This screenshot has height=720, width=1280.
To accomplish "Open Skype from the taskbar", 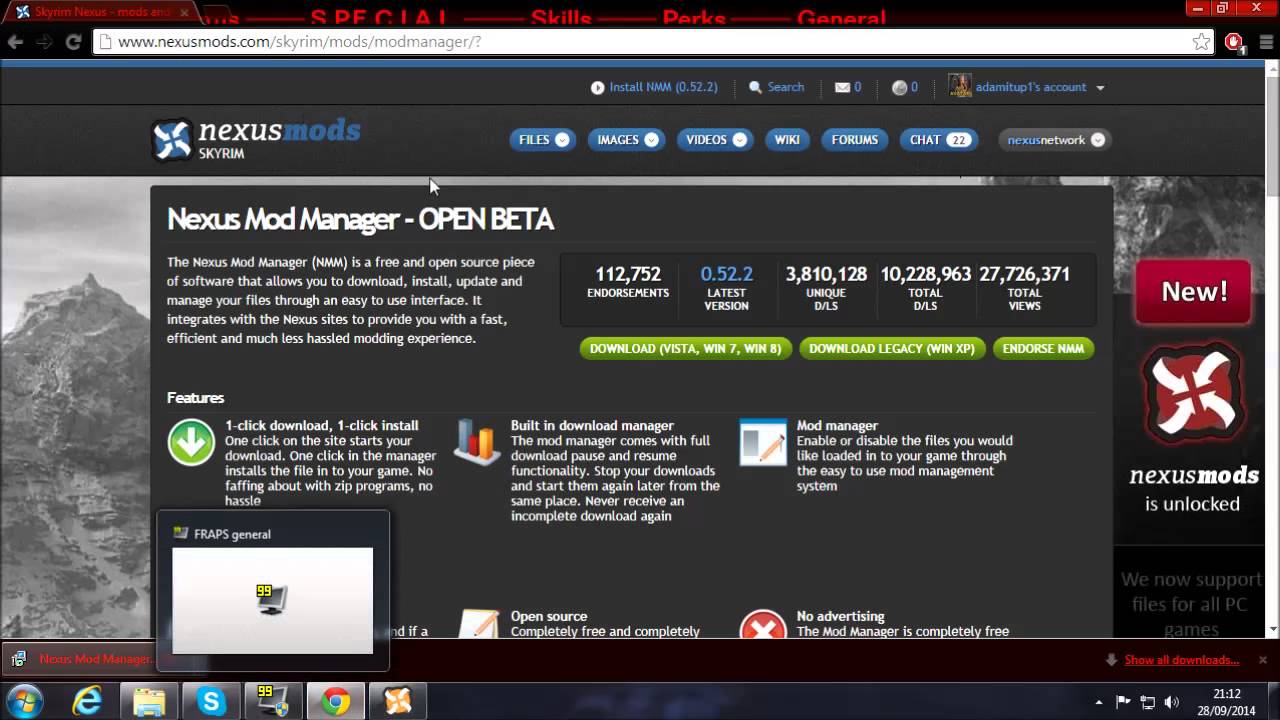I will 211,701.
